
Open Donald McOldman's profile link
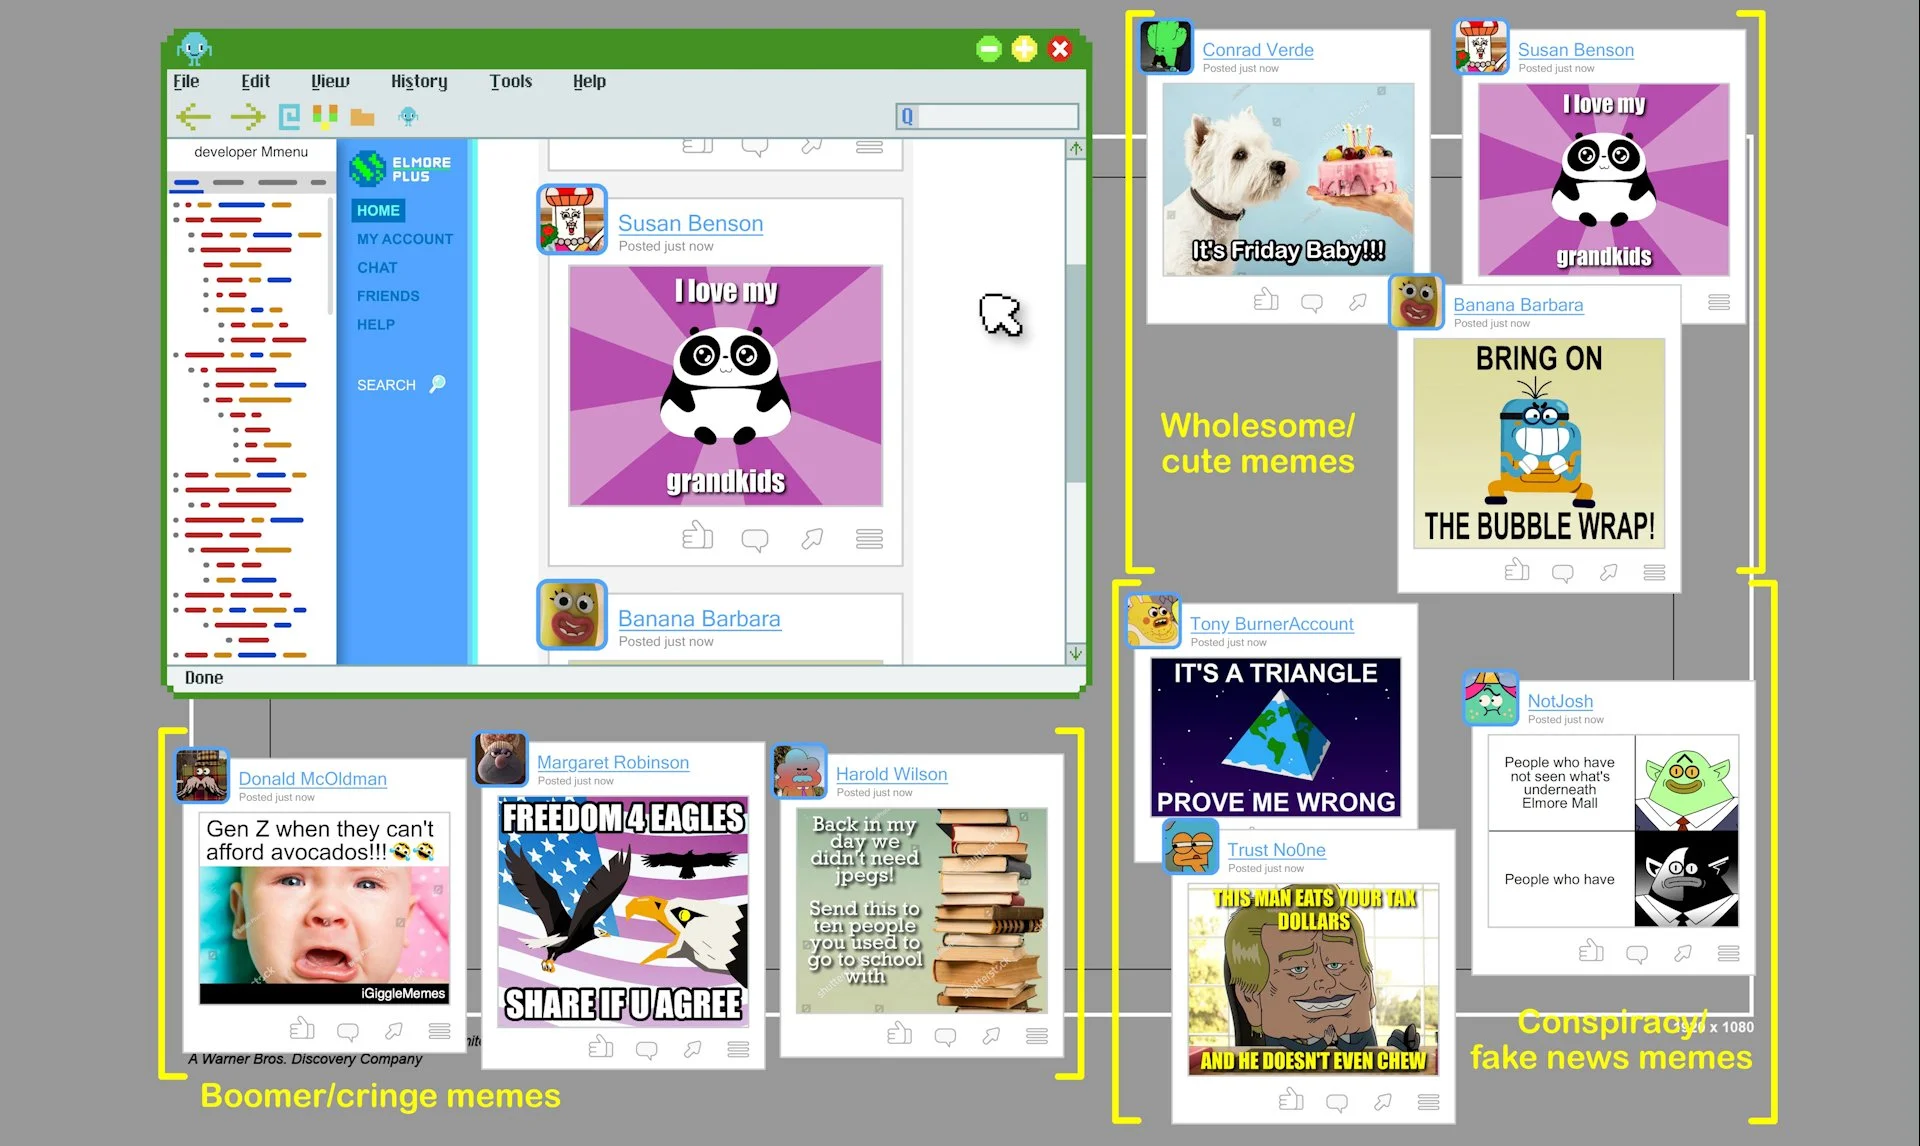click(x=312, y=779)
